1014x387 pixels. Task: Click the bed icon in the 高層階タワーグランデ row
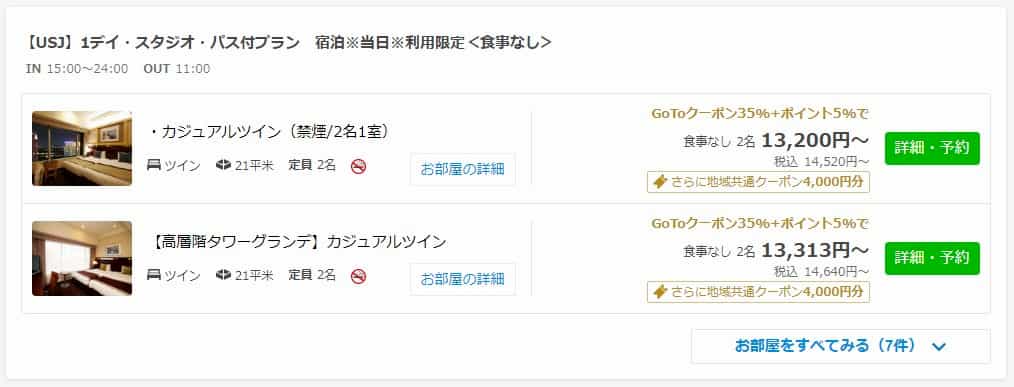[154, 275]
